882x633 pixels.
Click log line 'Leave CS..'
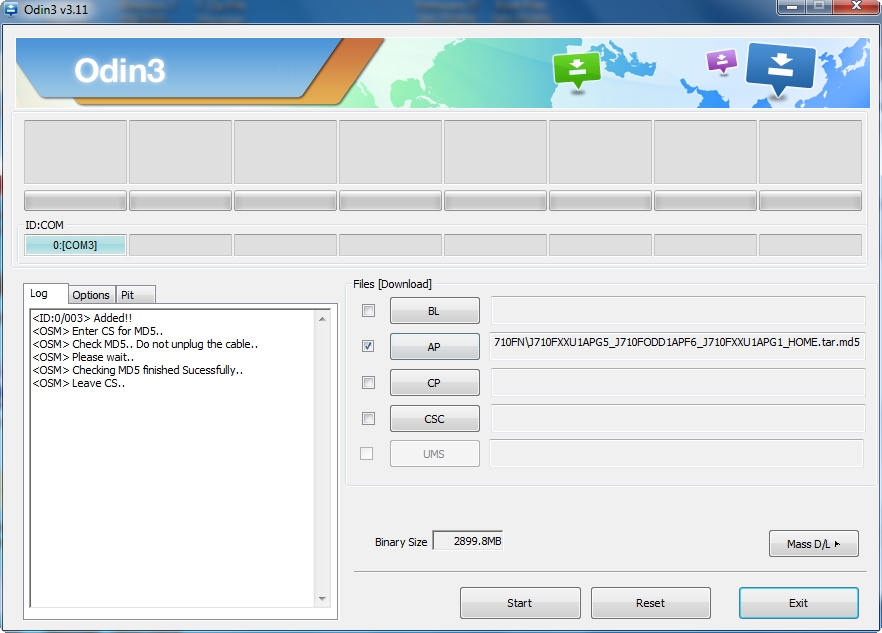[79, 383]
